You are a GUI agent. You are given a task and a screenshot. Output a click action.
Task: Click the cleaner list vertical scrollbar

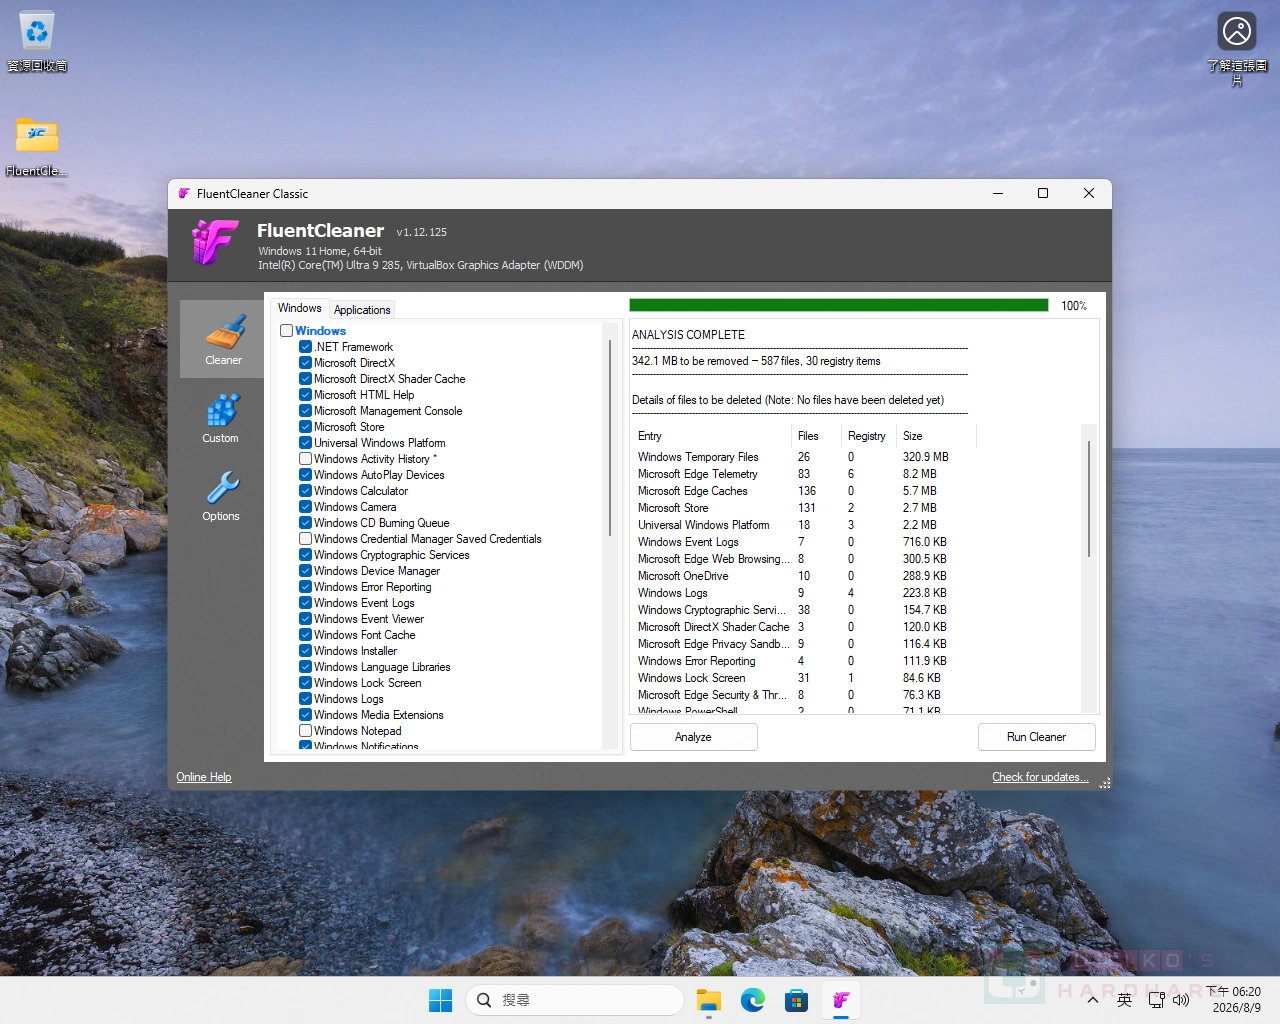pos(609,438)
